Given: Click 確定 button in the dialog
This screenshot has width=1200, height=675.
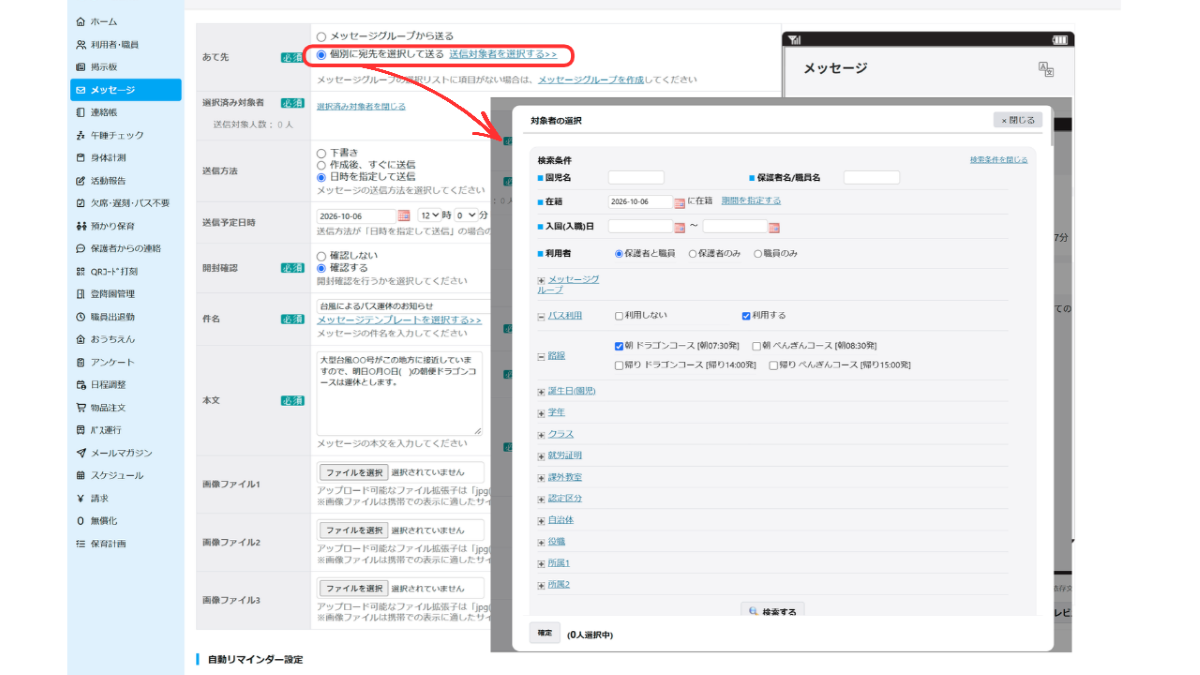Looking at the screenshot, I should [544, 633].
